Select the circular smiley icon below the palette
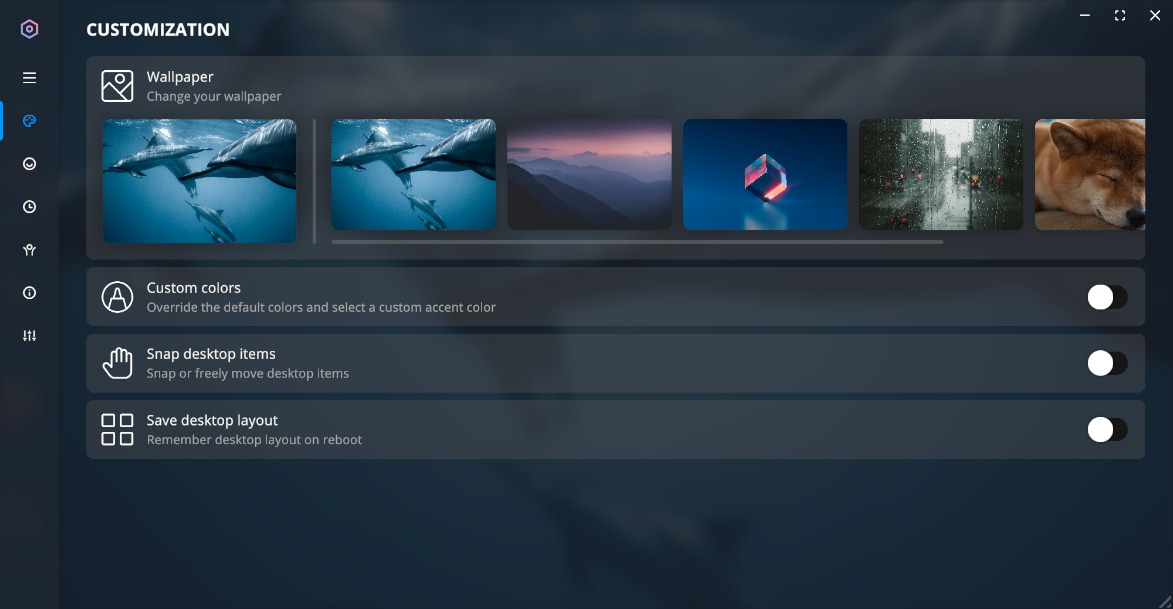This screenshot has width=1173, height=609. [x=29, y=164]
